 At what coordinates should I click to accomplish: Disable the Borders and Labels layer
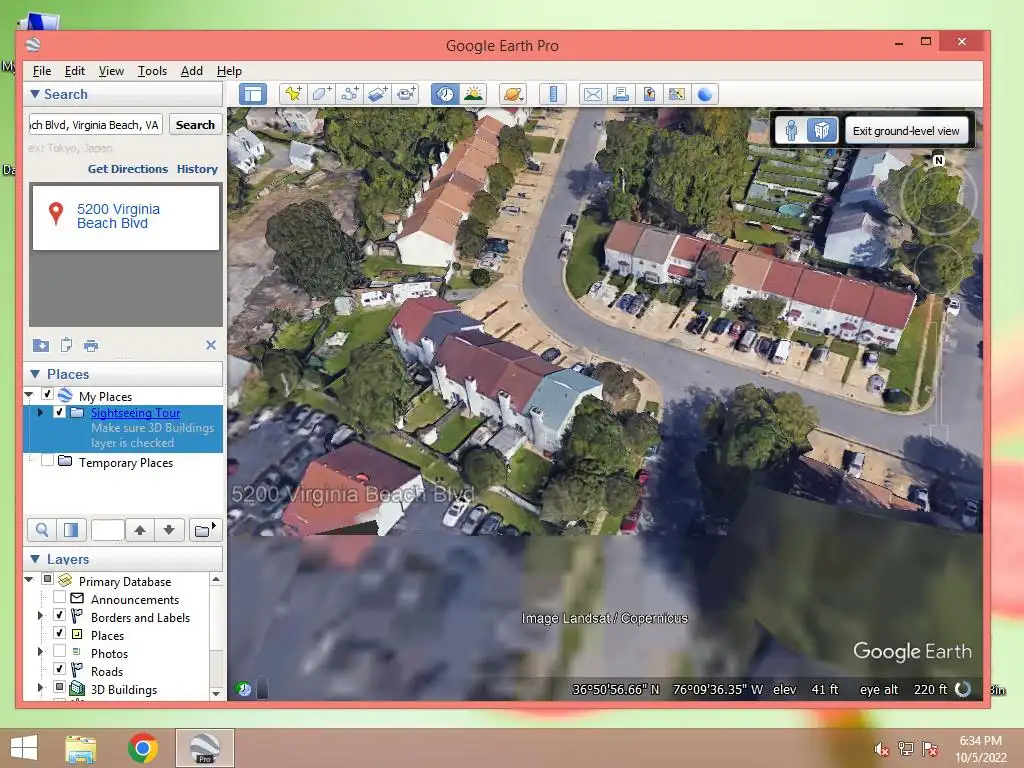(59, 615)
